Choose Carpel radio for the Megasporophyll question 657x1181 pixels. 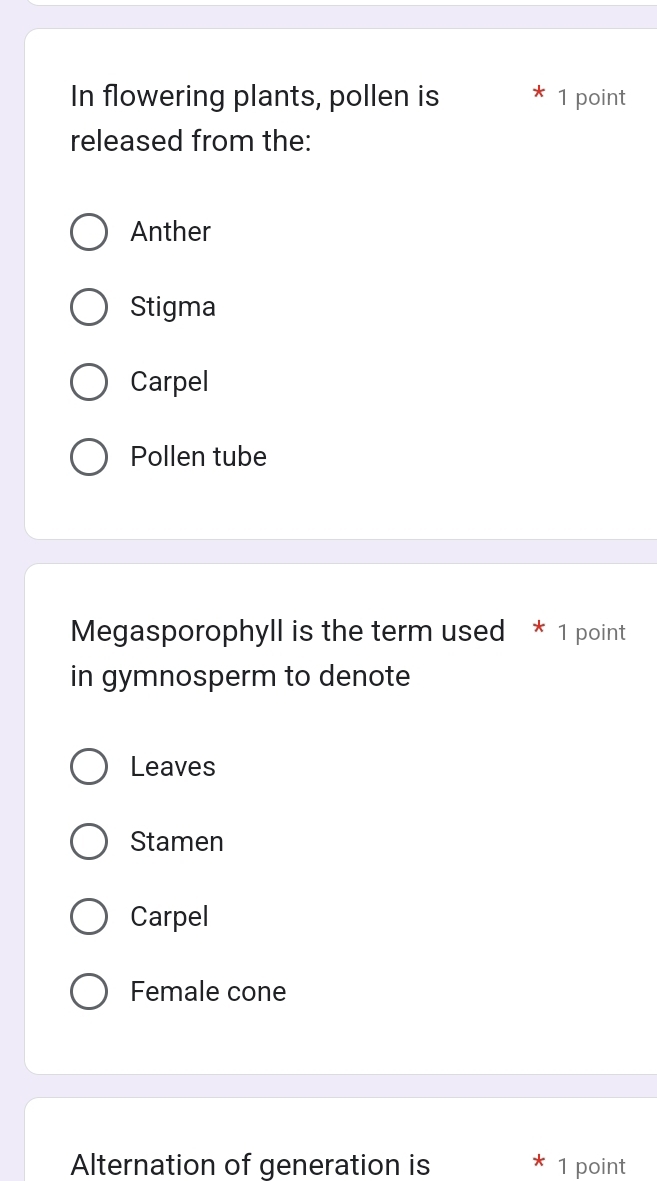89,917
